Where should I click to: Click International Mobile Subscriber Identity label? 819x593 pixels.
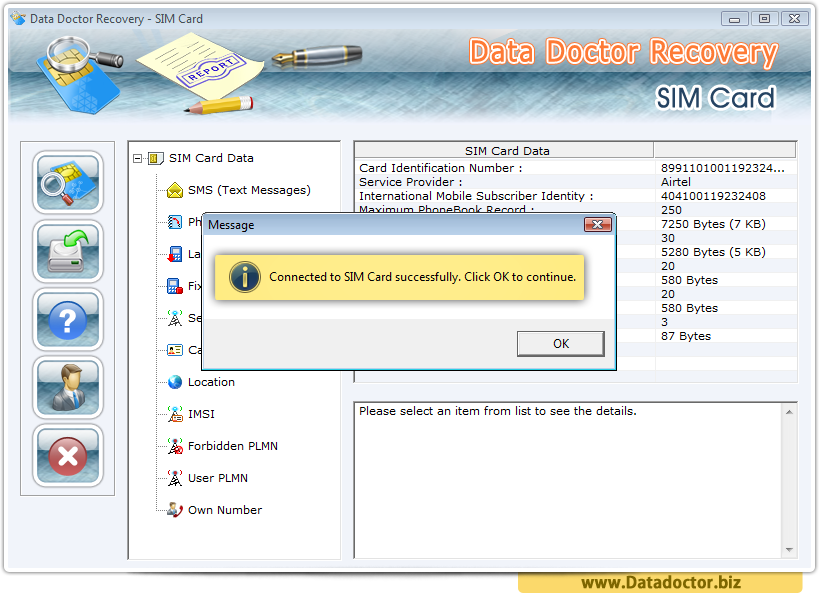(x=476, y=196)
